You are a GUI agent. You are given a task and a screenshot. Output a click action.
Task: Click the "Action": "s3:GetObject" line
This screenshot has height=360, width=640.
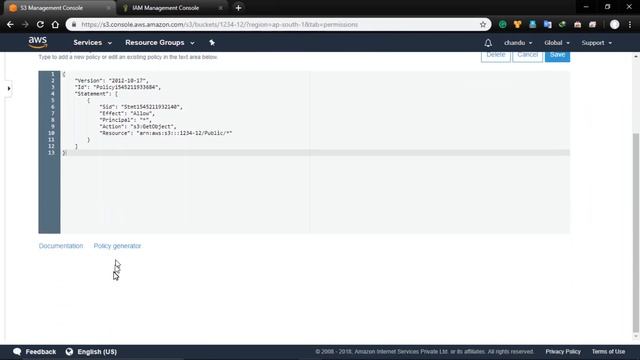(138, 127)
